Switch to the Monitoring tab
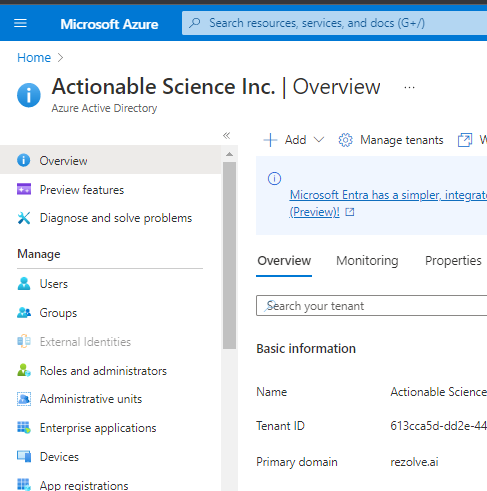This screenshot has height=491, width=487. tap(367, 260)
